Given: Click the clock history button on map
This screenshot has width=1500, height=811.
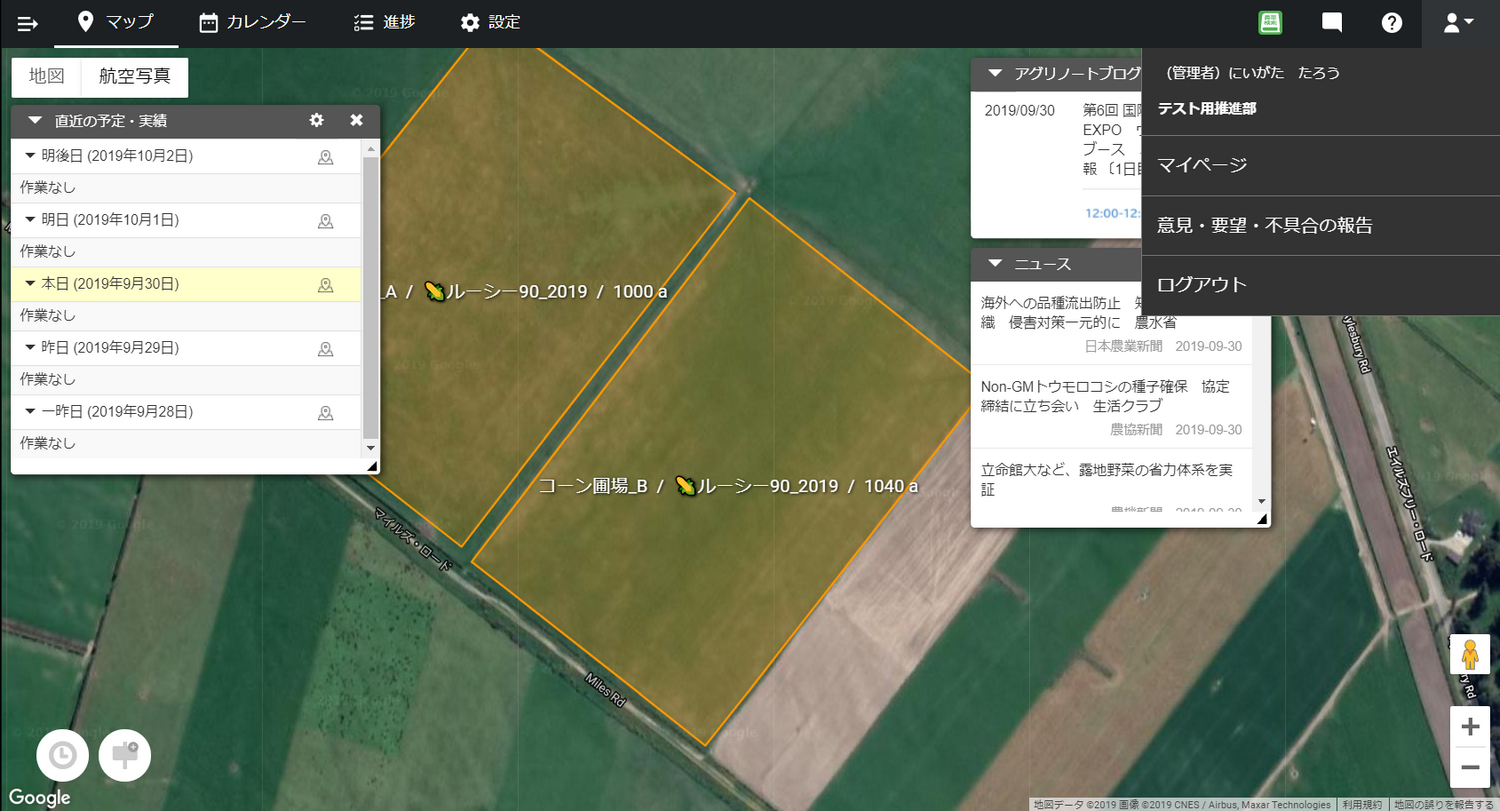Looking at the screenshot, I should pos(62,755).
